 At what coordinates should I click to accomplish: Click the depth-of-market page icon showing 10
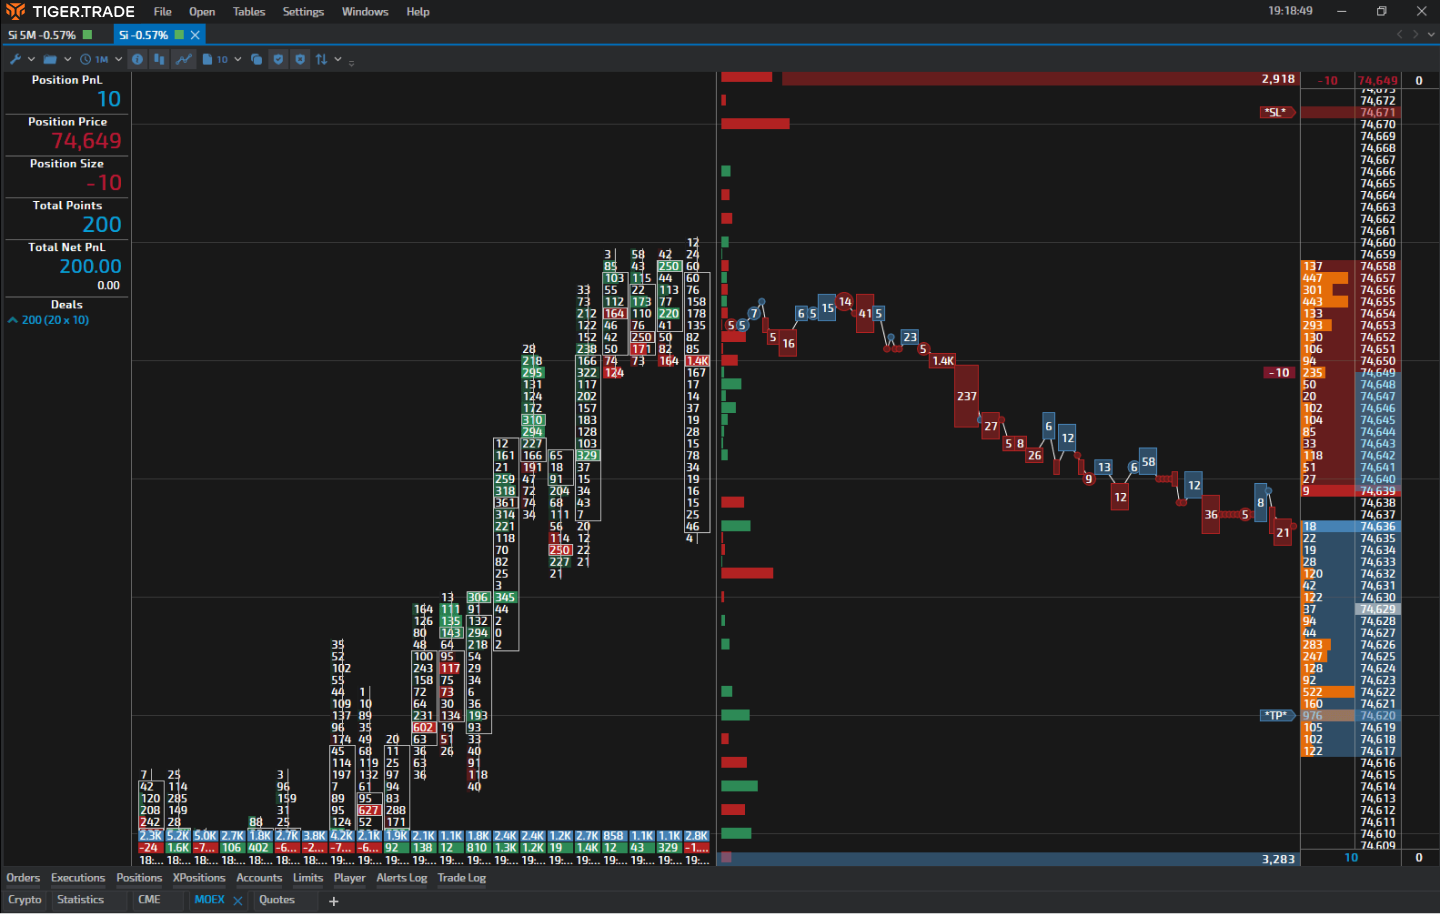(x=213, y=59)
